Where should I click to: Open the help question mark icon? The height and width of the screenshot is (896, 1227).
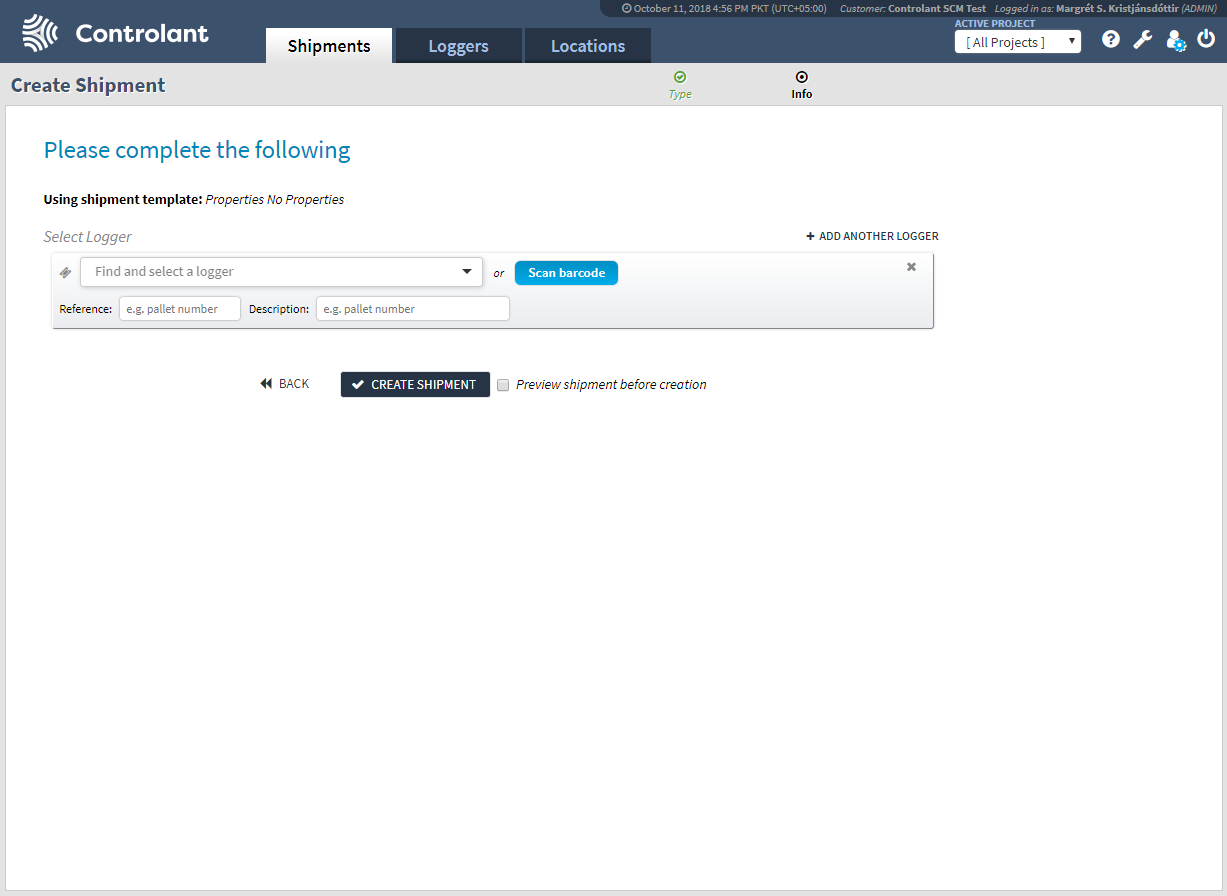click(1111, 40)
